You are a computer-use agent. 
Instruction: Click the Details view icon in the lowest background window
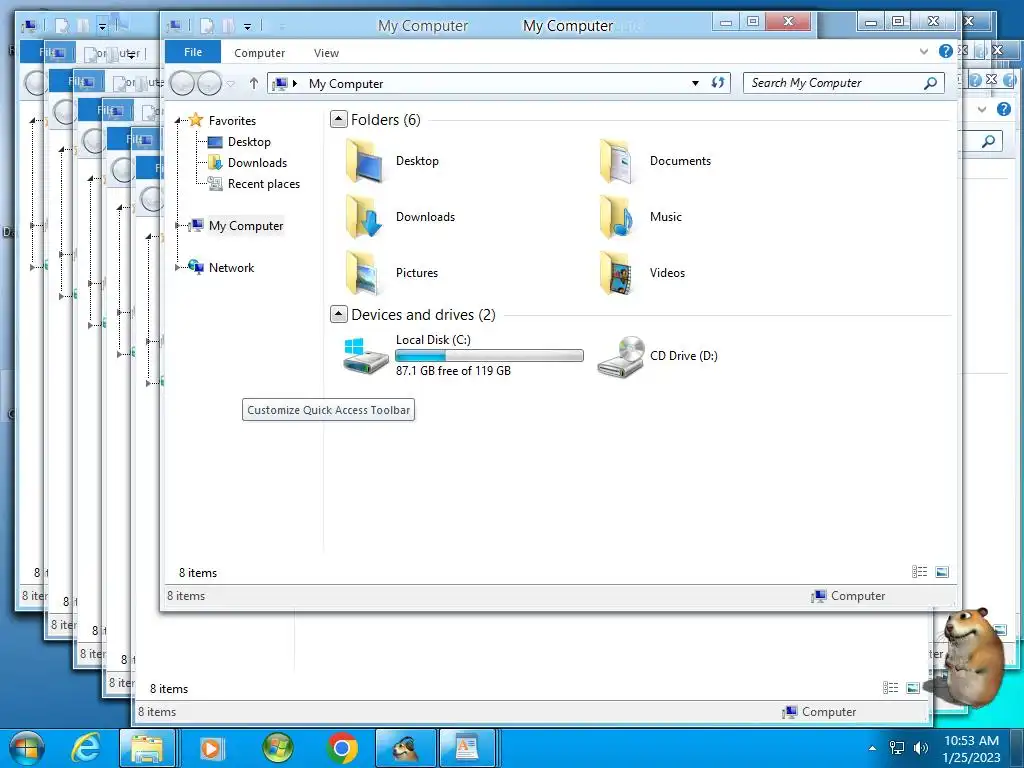890,688
